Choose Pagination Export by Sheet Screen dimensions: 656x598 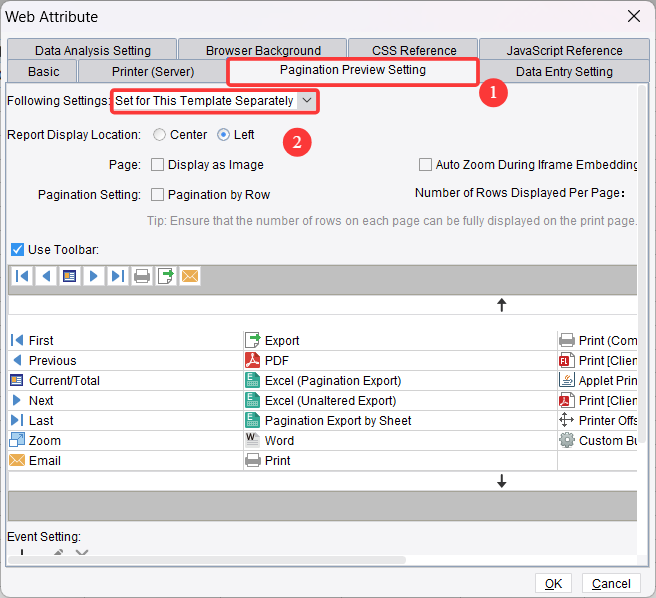click(x=400, y=420)
